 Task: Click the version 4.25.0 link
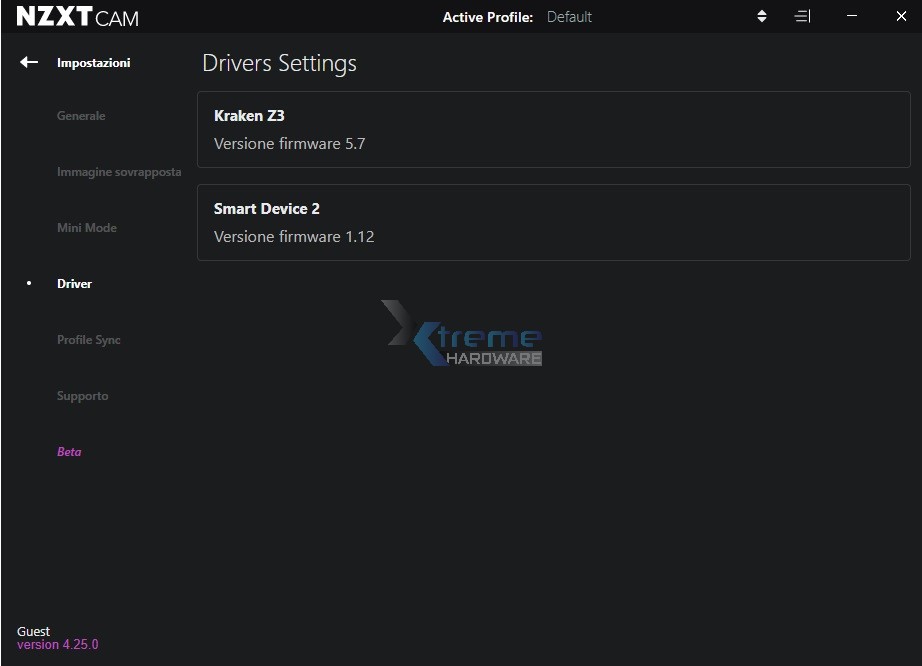click(x=58, y=645)
